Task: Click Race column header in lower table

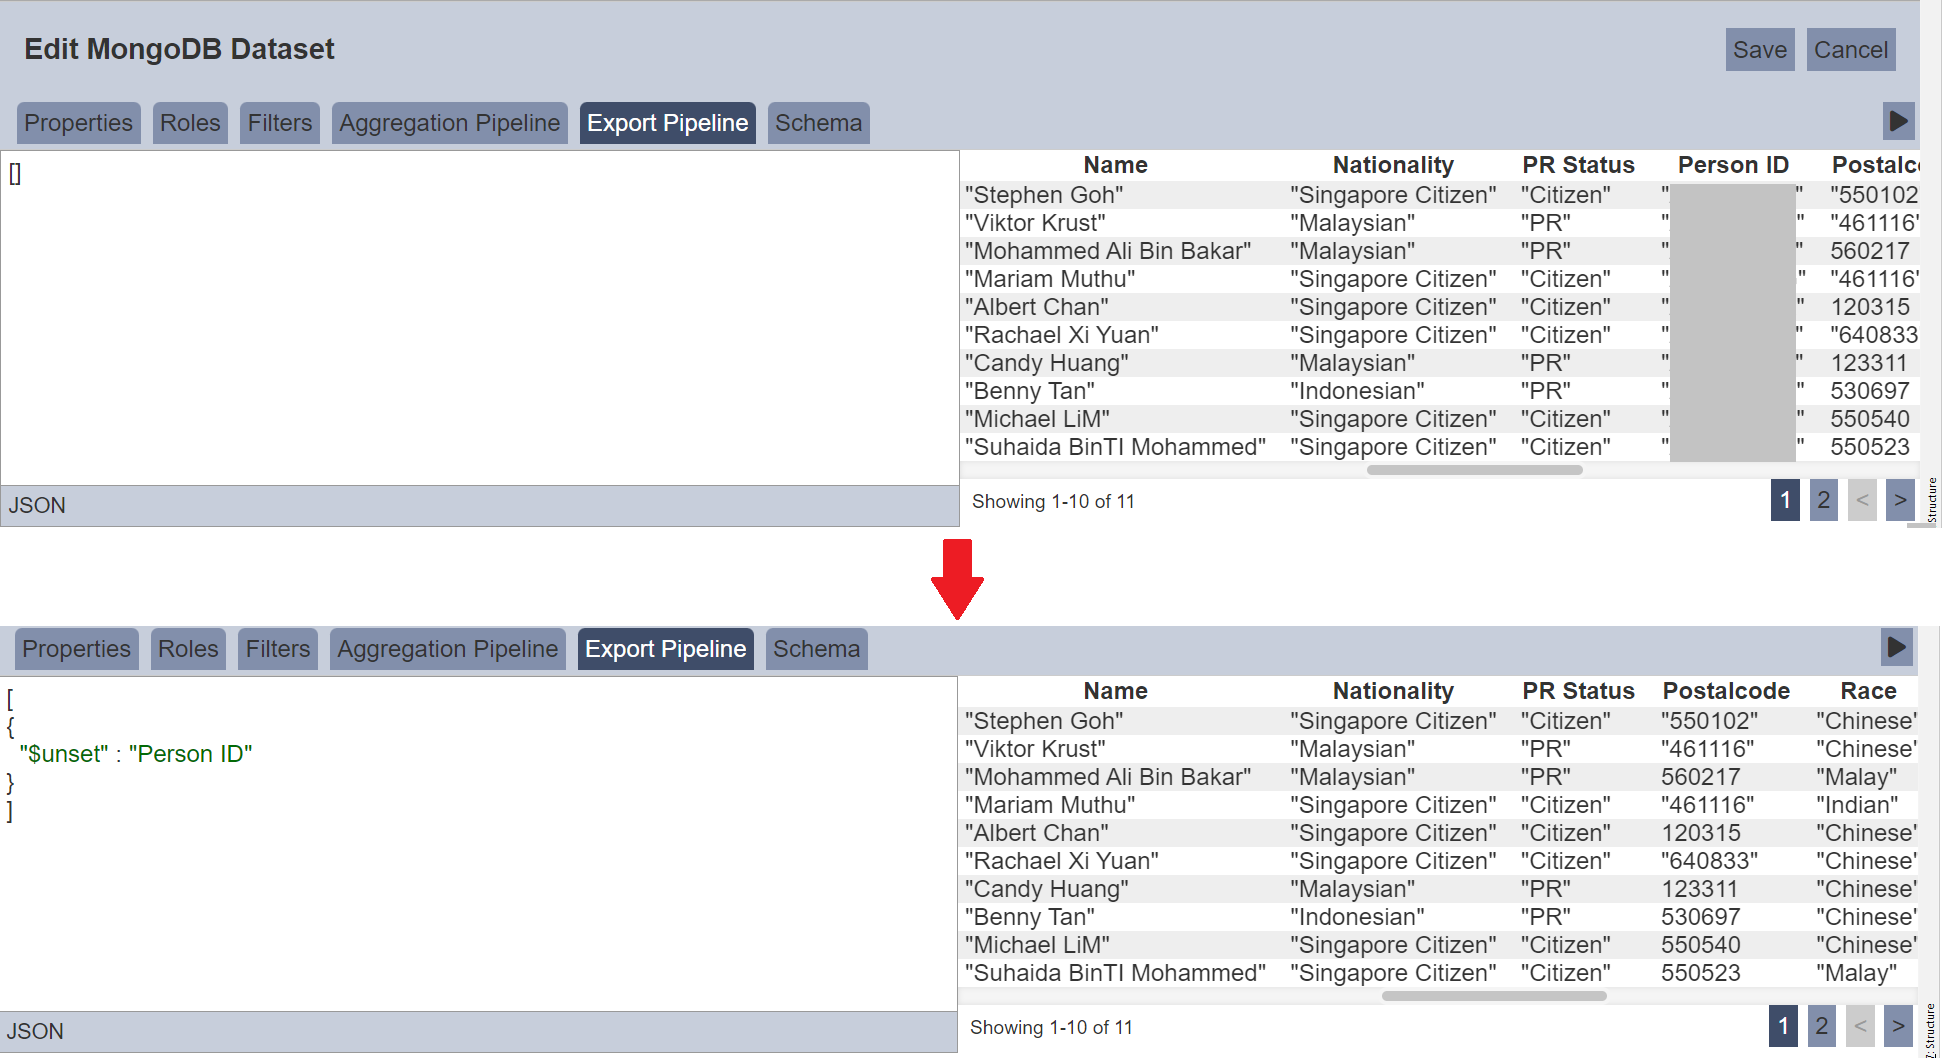Action: (1868, 691)
